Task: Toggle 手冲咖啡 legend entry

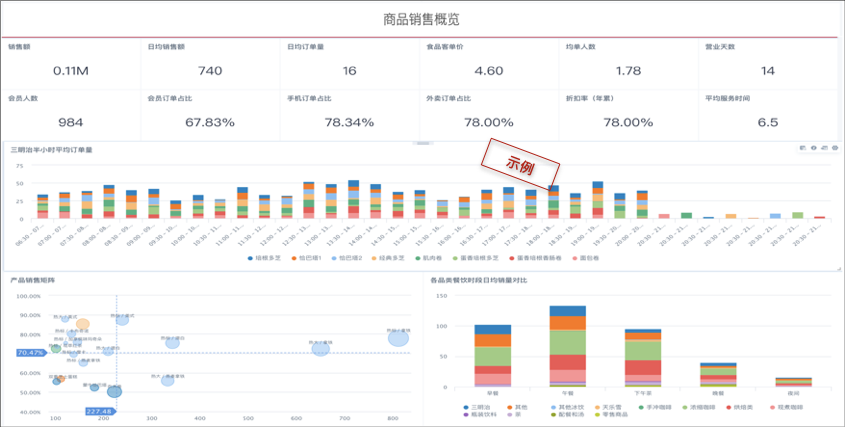Action: click(x=654, y=407)
